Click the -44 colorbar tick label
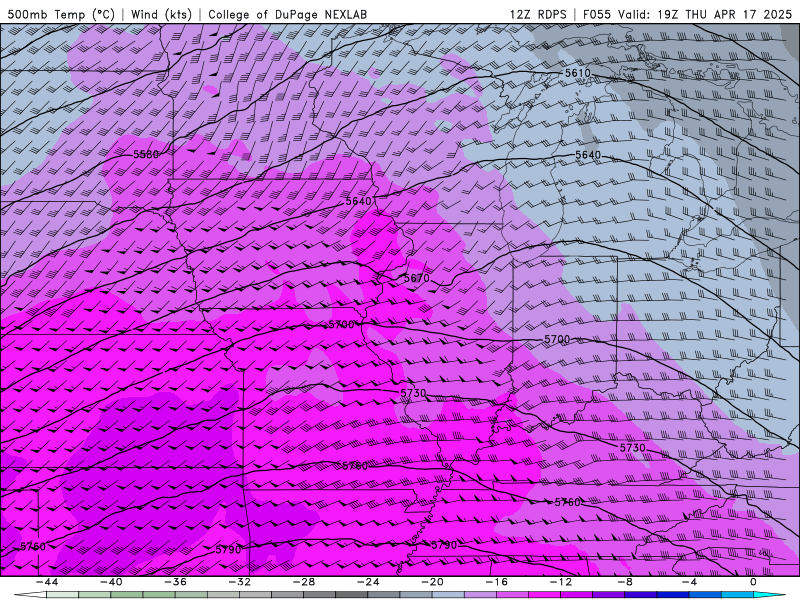 pyautogui.click(x=47, y=582)
